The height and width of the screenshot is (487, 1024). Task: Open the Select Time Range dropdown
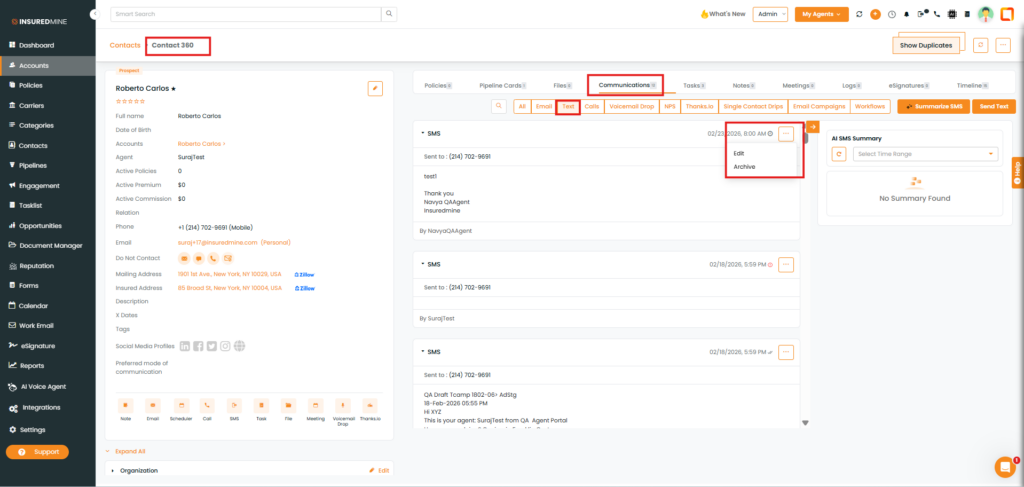pos(925,154)
